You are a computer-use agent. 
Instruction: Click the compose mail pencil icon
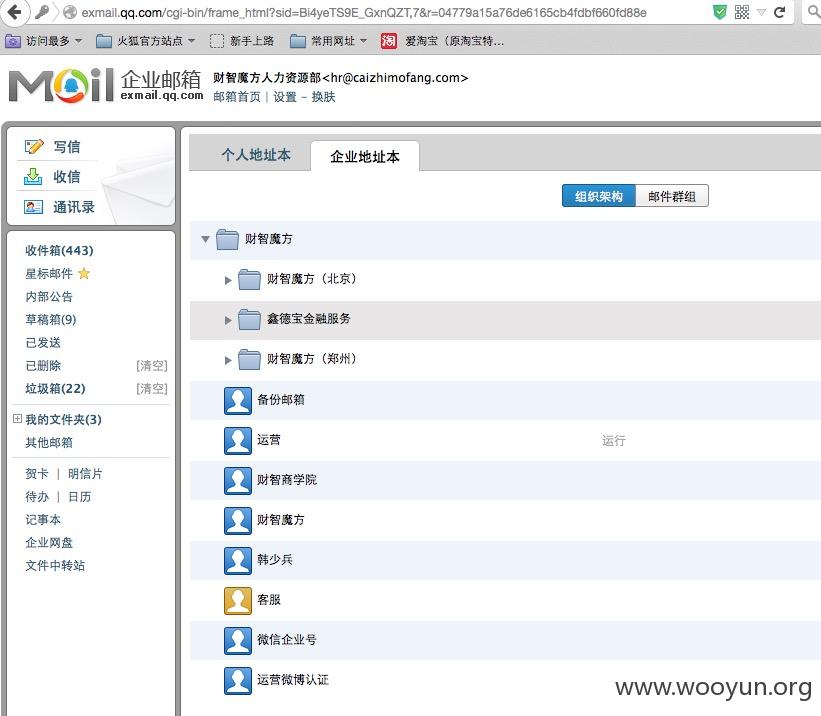tap(34, 147)
